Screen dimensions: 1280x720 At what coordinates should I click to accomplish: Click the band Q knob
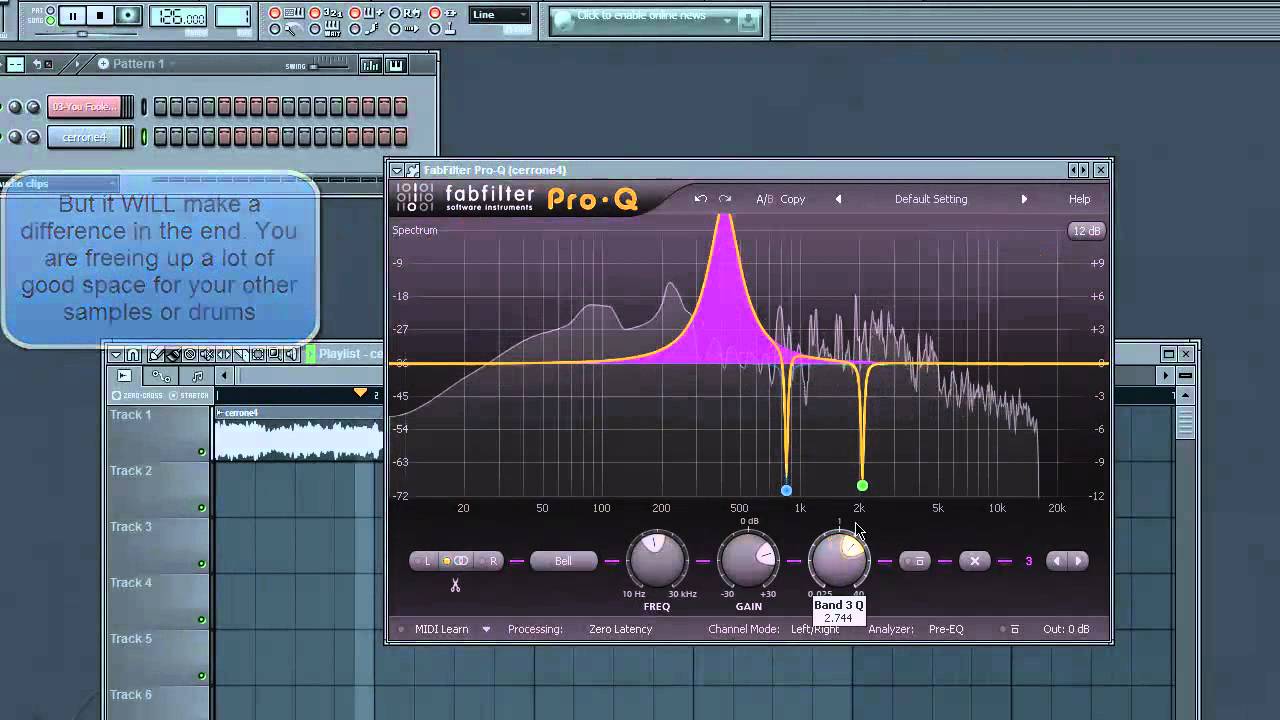[839, 560]
